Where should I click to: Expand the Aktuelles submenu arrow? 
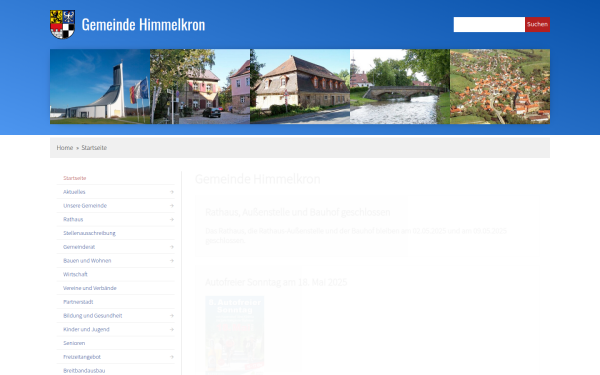pos(171,192)
